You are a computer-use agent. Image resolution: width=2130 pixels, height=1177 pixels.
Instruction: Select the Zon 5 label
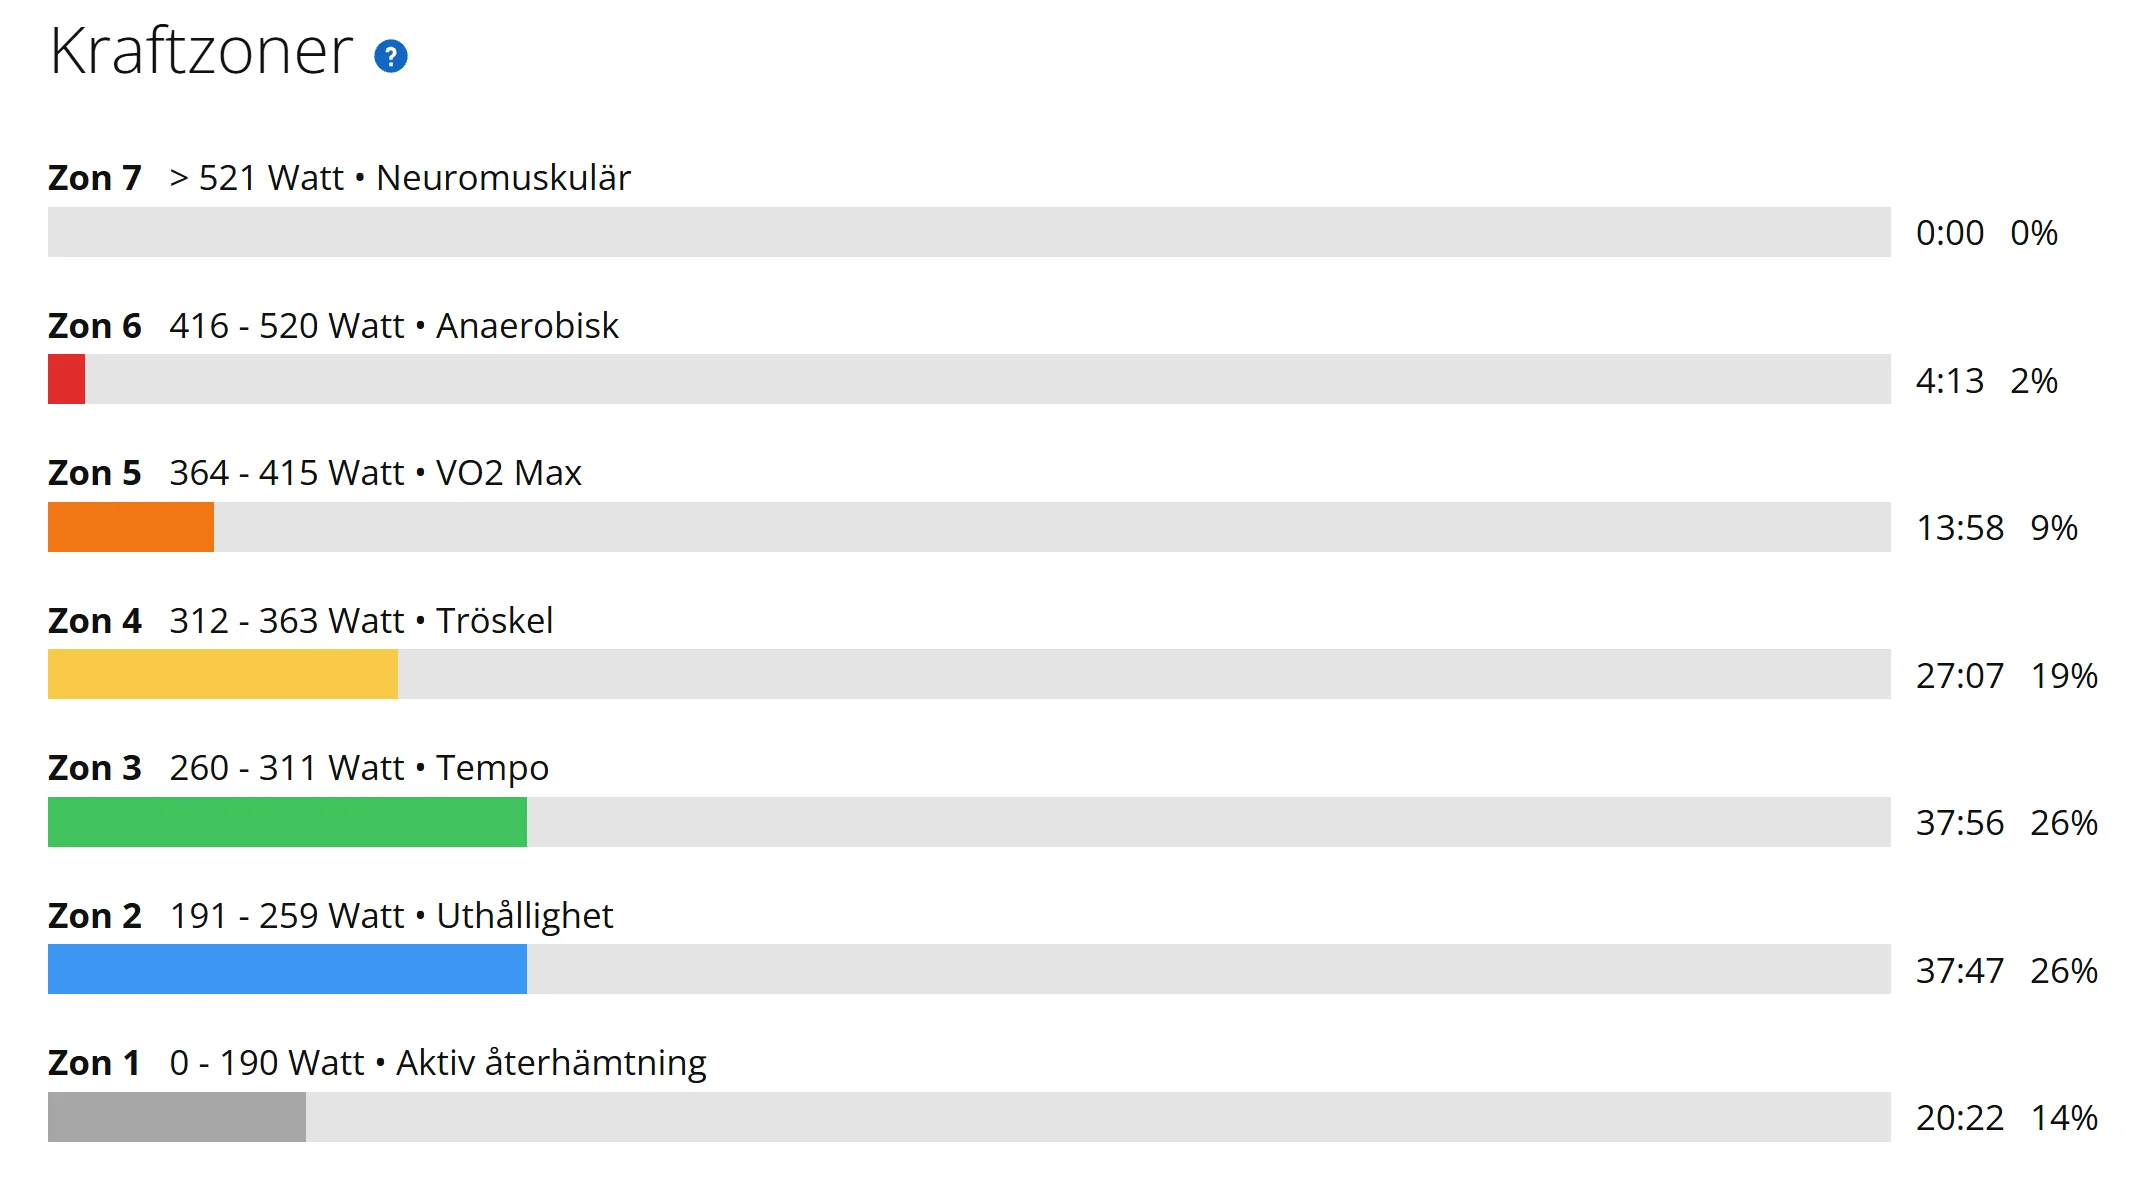point(95,473)
